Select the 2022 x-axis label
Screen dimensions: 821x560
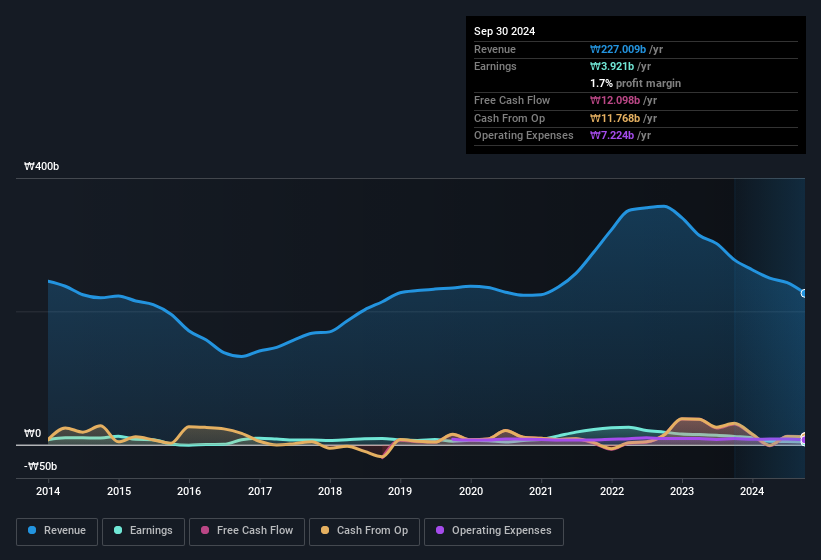coord(612,491)
